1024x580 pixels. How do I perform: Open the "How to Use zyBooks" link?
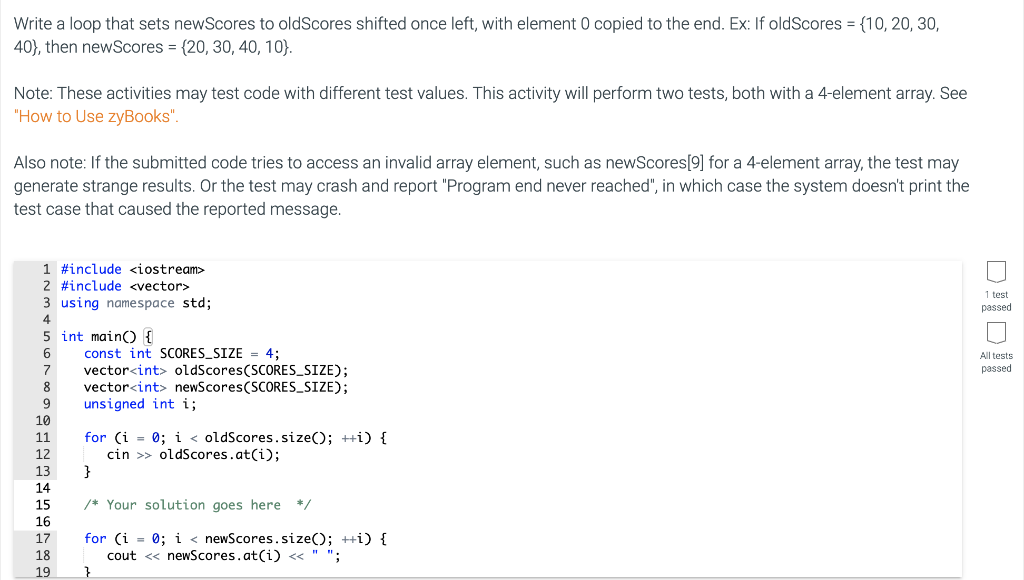coord(96,116)
